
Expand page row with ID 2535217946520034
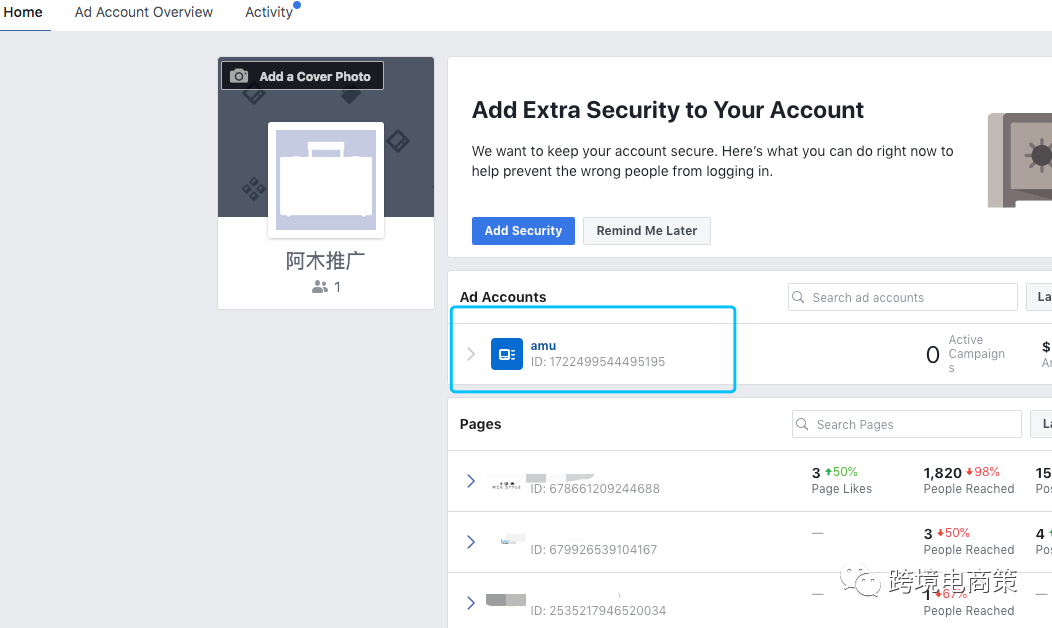point(471,603)
